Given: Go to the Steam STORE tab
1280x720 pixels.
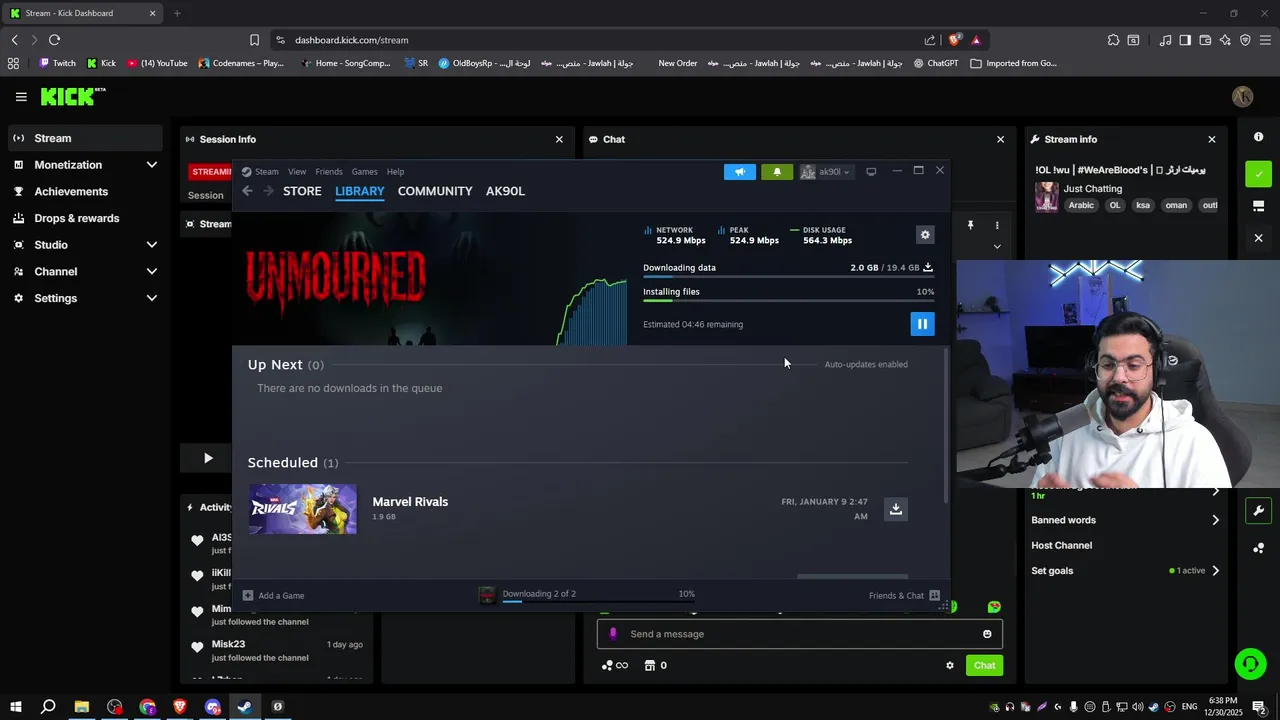Looking at the screenshot, I should pyautogui.click(x=302, y=191).
